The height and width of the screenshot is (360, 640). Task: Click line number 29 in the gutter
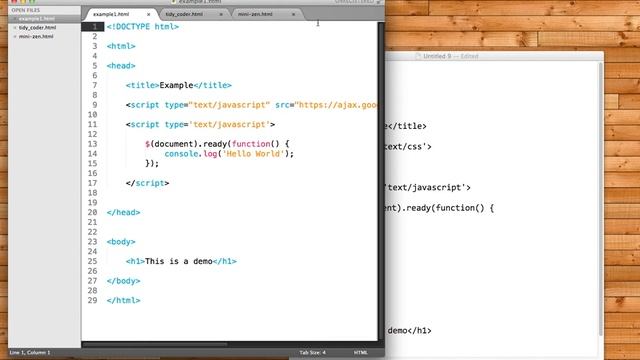pyautogui.click(x=92, y=300)
